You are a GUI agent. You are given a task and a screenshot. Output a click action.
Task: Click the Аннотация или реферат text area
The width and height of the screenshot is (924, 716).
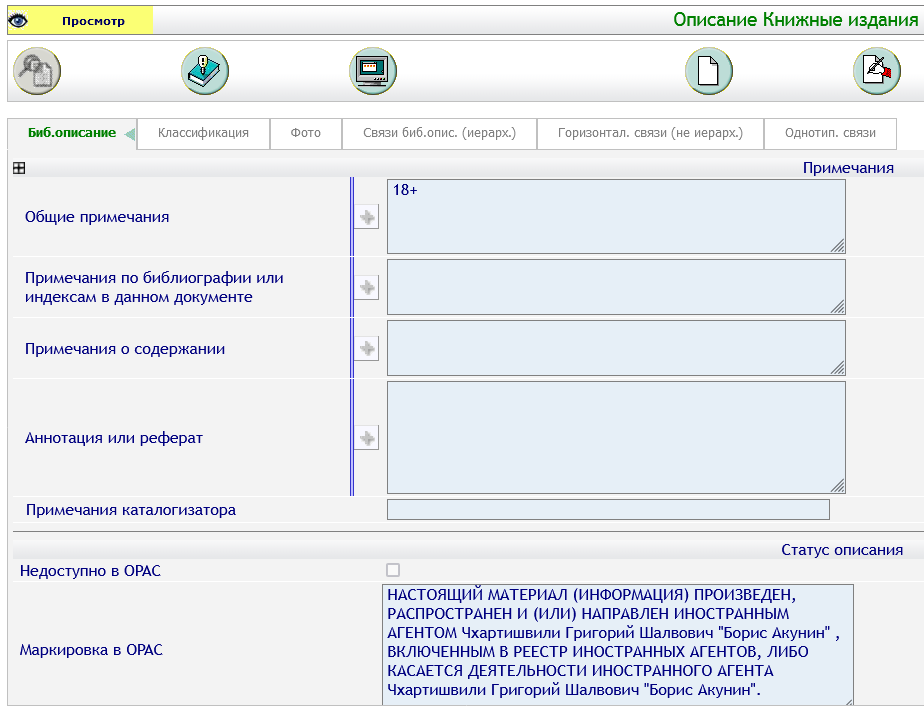(x=616, y=437)
